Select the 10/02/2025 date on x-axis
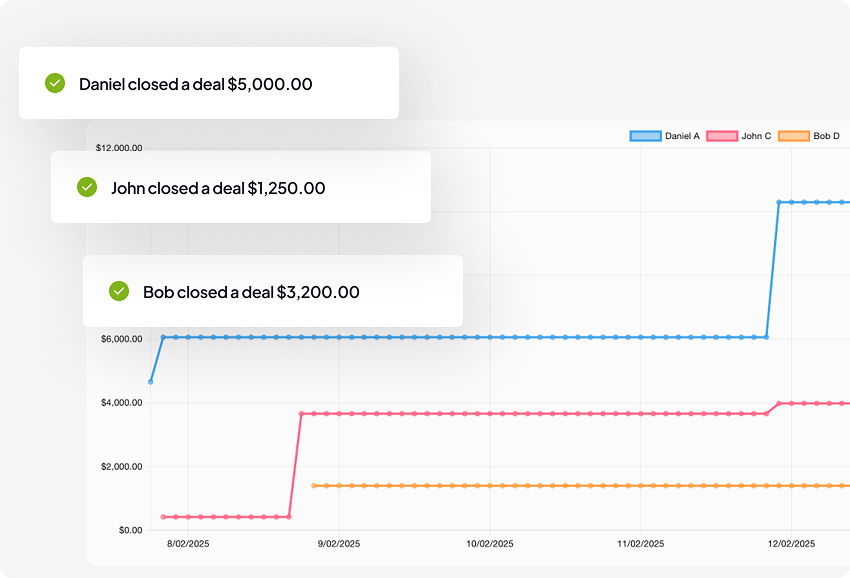Image resolution: width=850 pixels, height=578 pixels. (x=490, y=546)
